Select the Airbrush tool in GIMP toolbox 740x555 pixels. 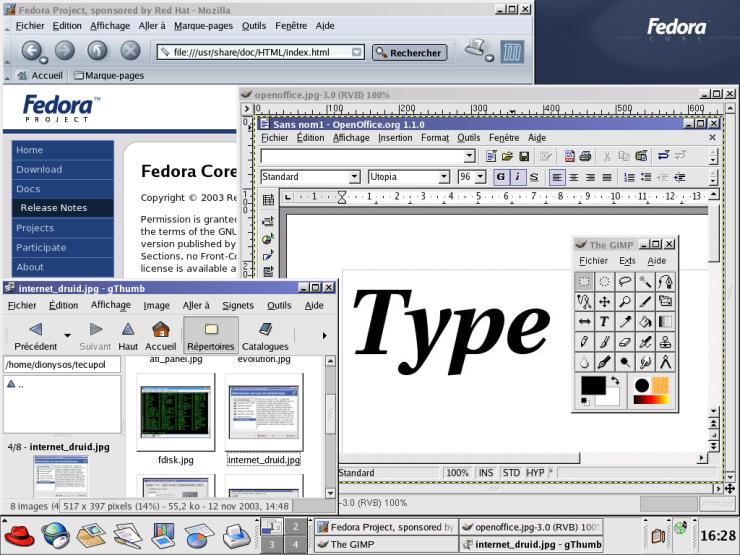[645, 342]
